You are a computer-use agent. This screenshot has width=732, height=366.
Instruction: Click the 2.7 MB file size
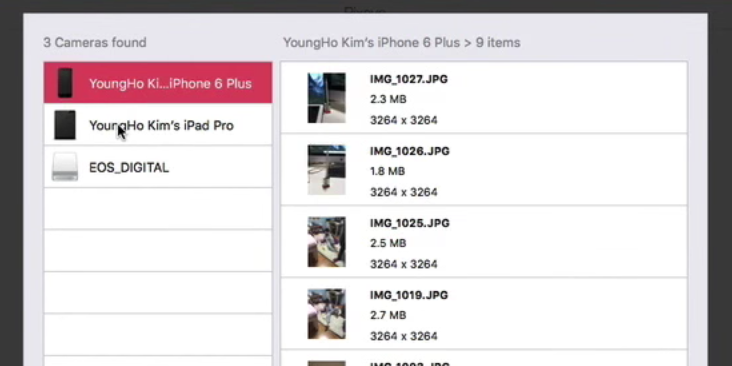388,315
